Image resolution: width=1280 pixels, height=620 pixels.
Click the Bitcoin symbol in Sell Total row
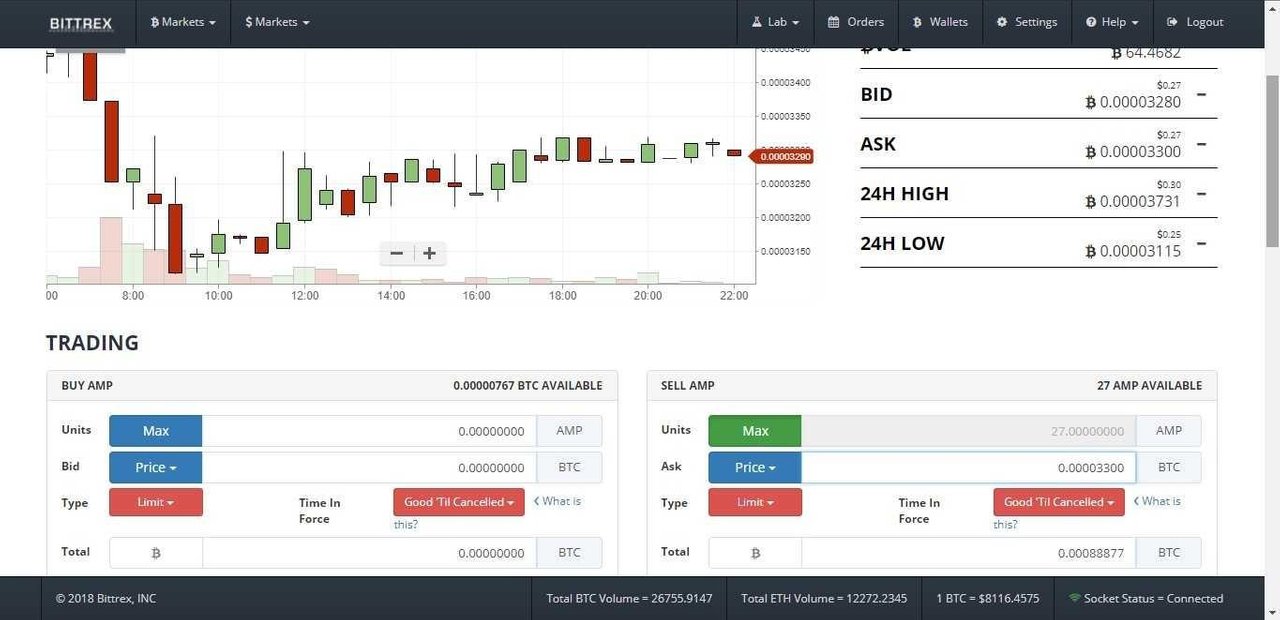[755, 553]
